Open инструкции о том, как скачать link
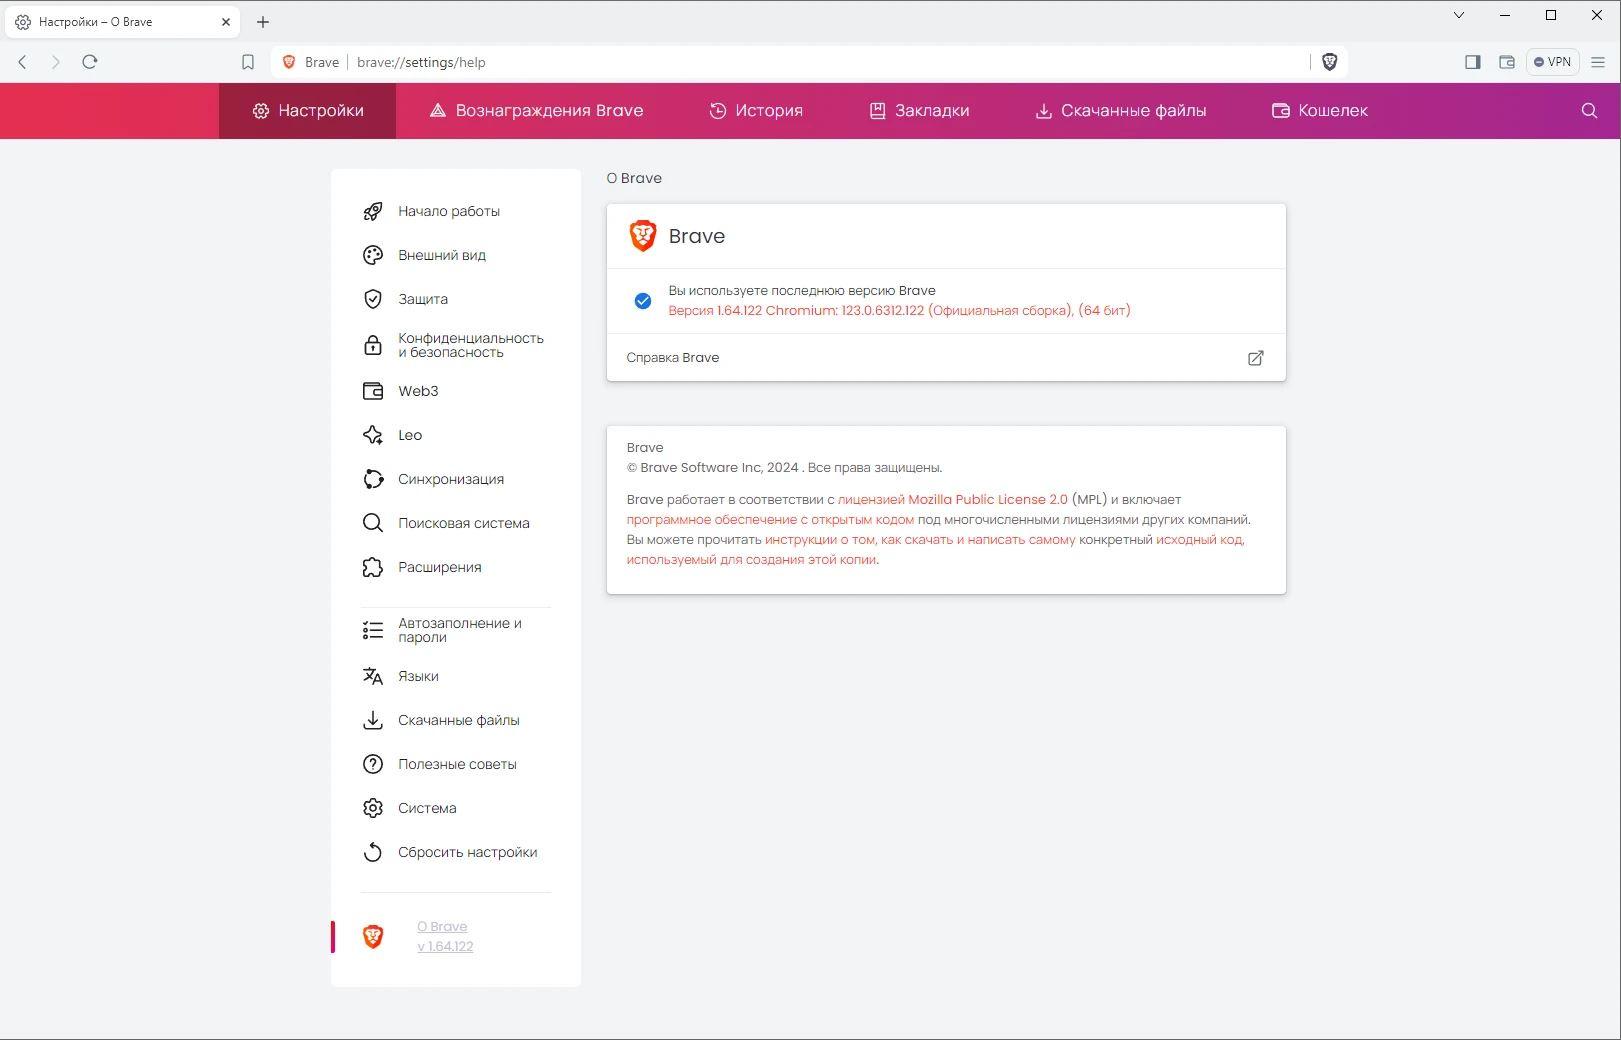The height and width of the screenshot is (1040, 1621). click(920, 540)
